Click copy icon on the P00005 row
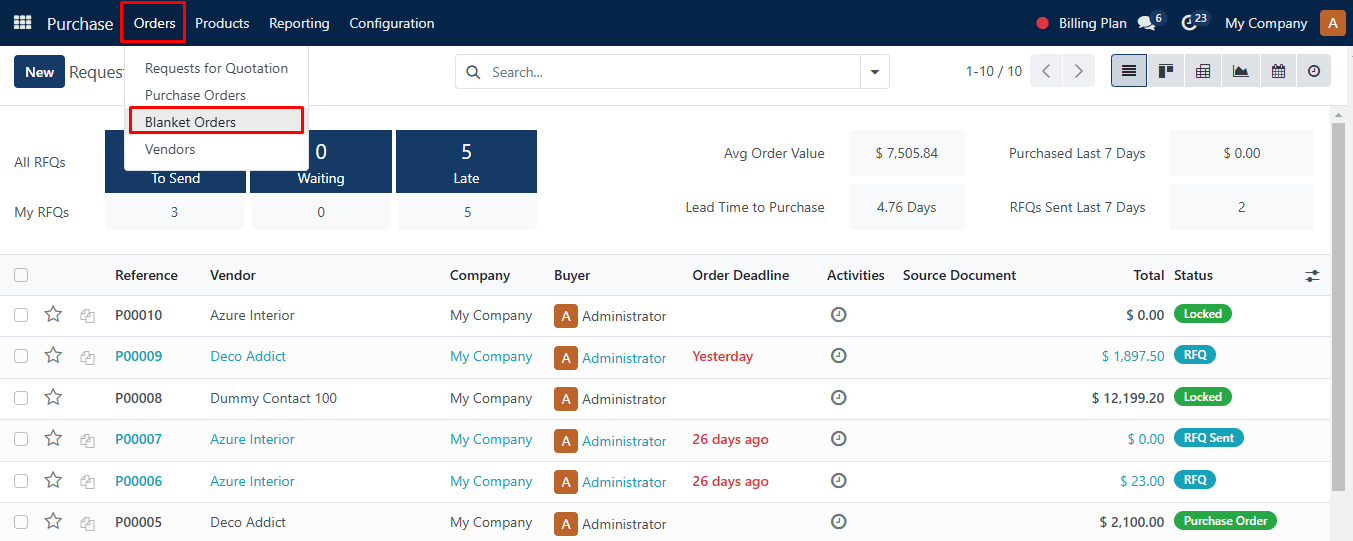Image resolution: width=1353 pixels, height=541 pixels. click(x=88, y=524)
